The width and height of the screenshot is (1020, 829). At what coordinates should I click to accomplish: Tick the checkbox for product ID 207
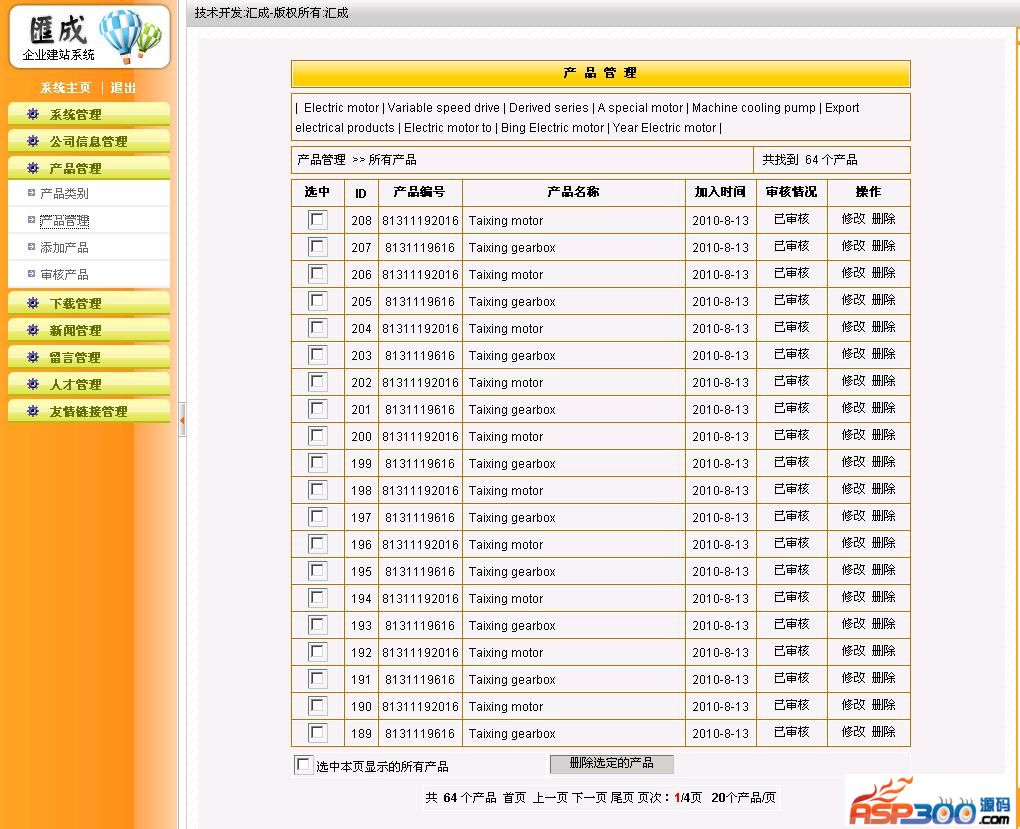pos(317,247)
